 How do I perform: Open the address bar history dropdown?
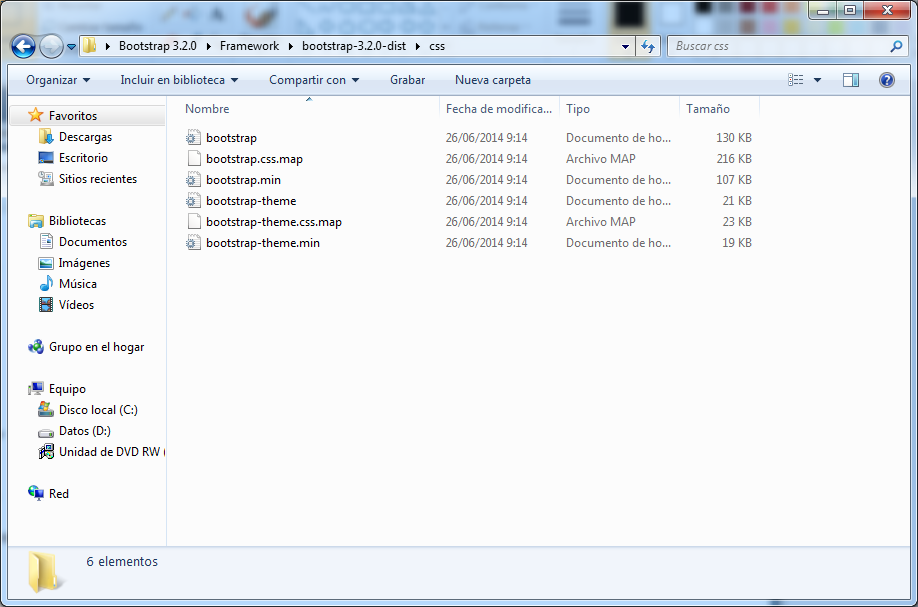625,46
